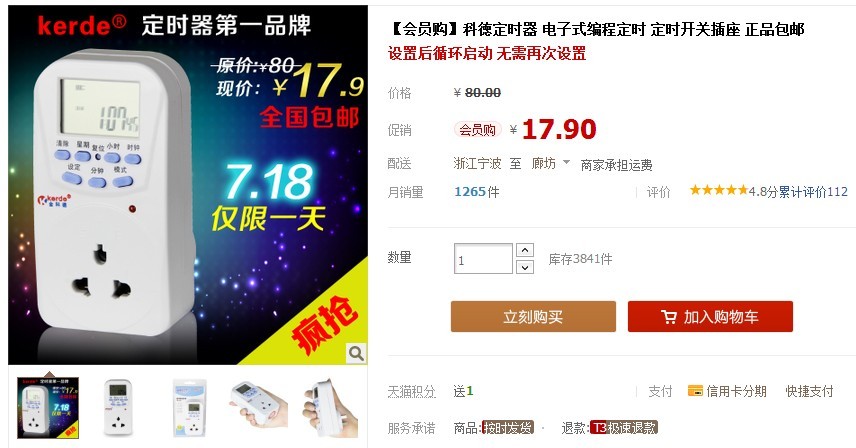856x448 pixels.
Task: Select the last side-view thumbnail
Action: coord(331,408)
